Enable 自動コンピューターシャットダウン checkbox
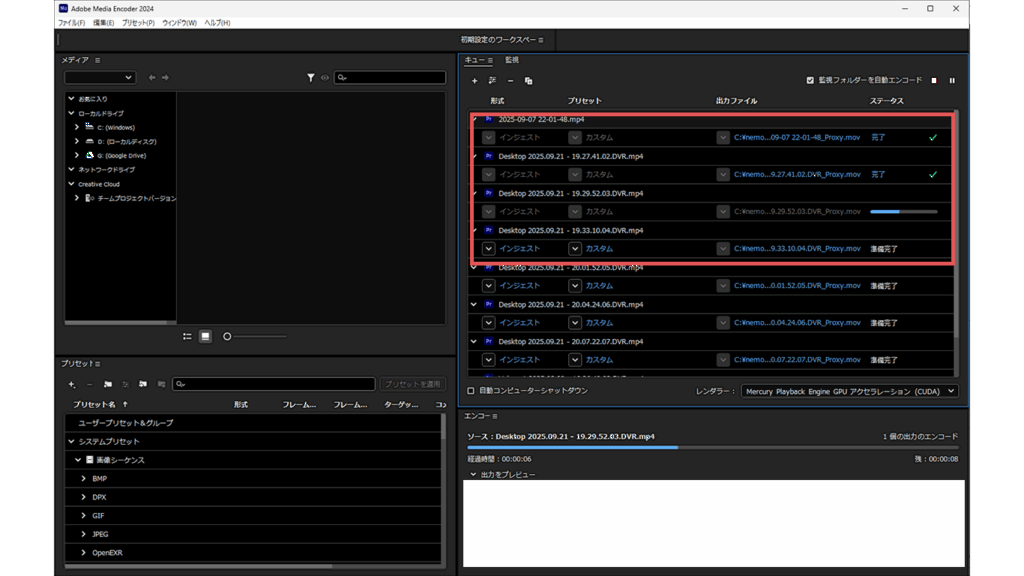Screen dimensions: 1024x576 click(x=471, y=391)
